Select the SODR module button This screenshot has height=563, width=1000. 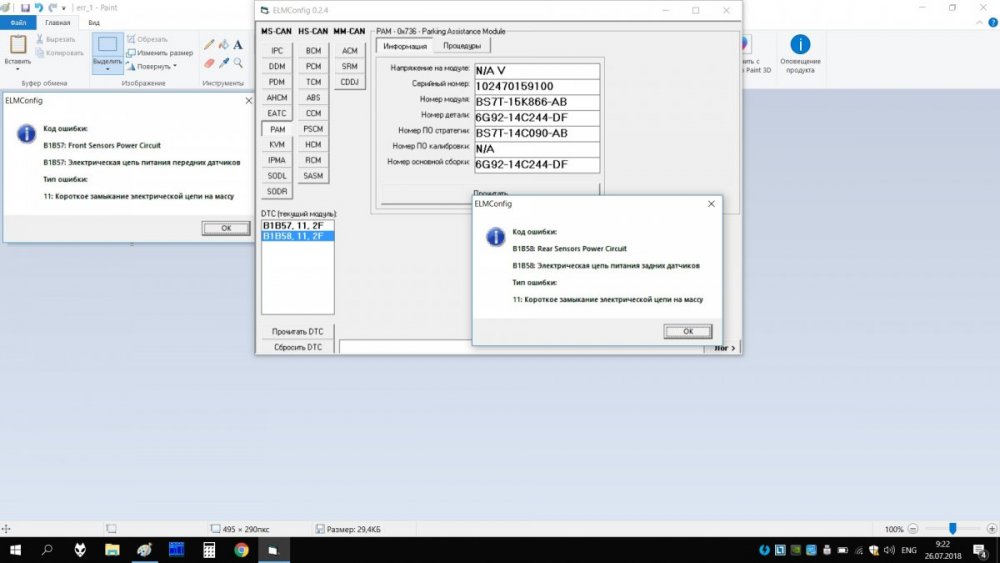tap(277, 191)
